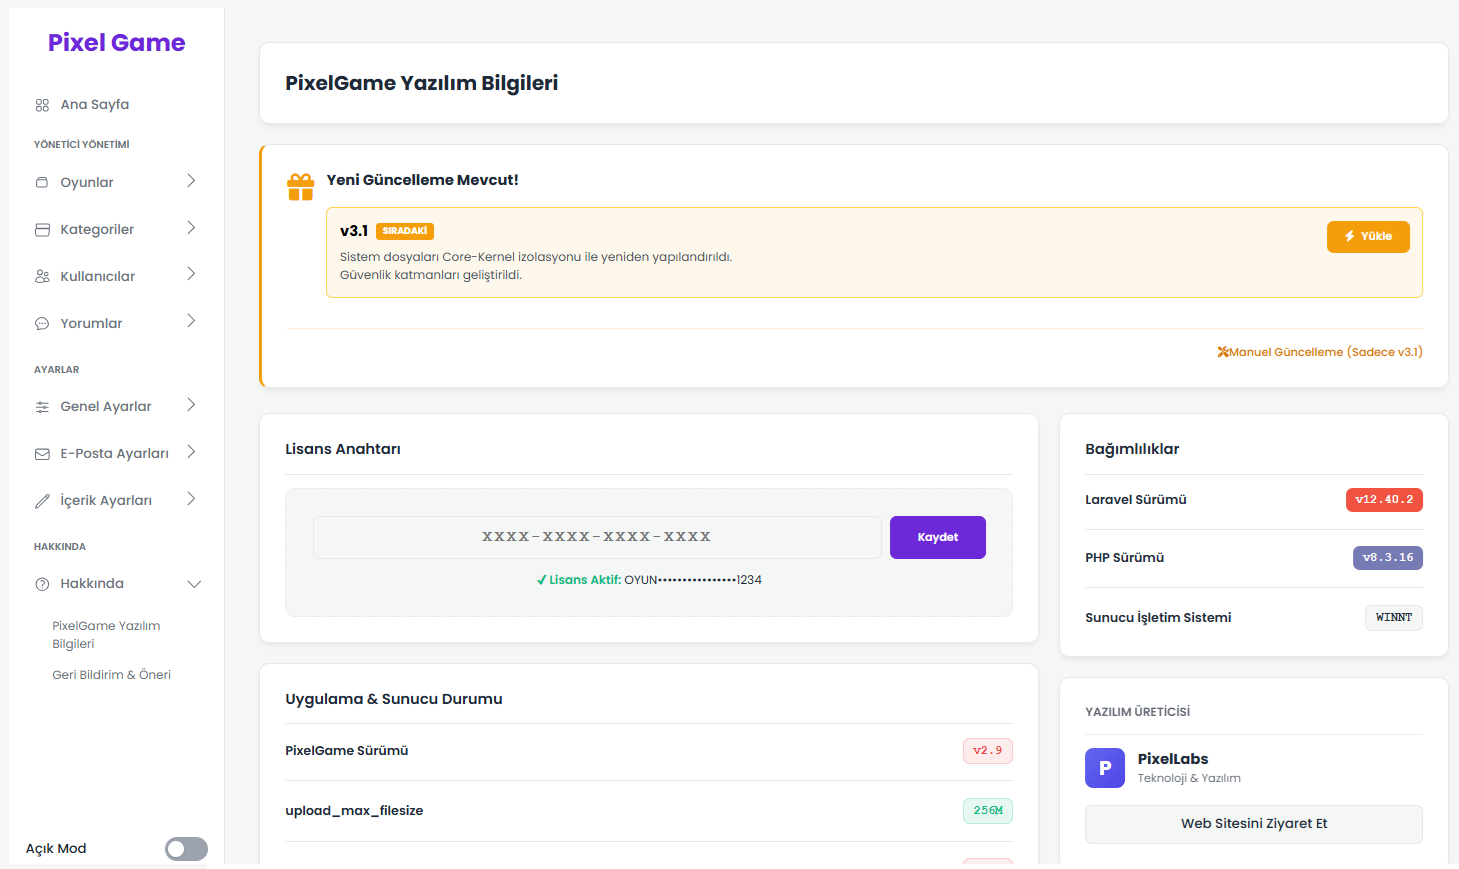Select Geri Bildirim & Öneri submenu link
Image resolution: width=1459 pixels, height=869 pixels.
pyautogui.click(x=111, y=675)
